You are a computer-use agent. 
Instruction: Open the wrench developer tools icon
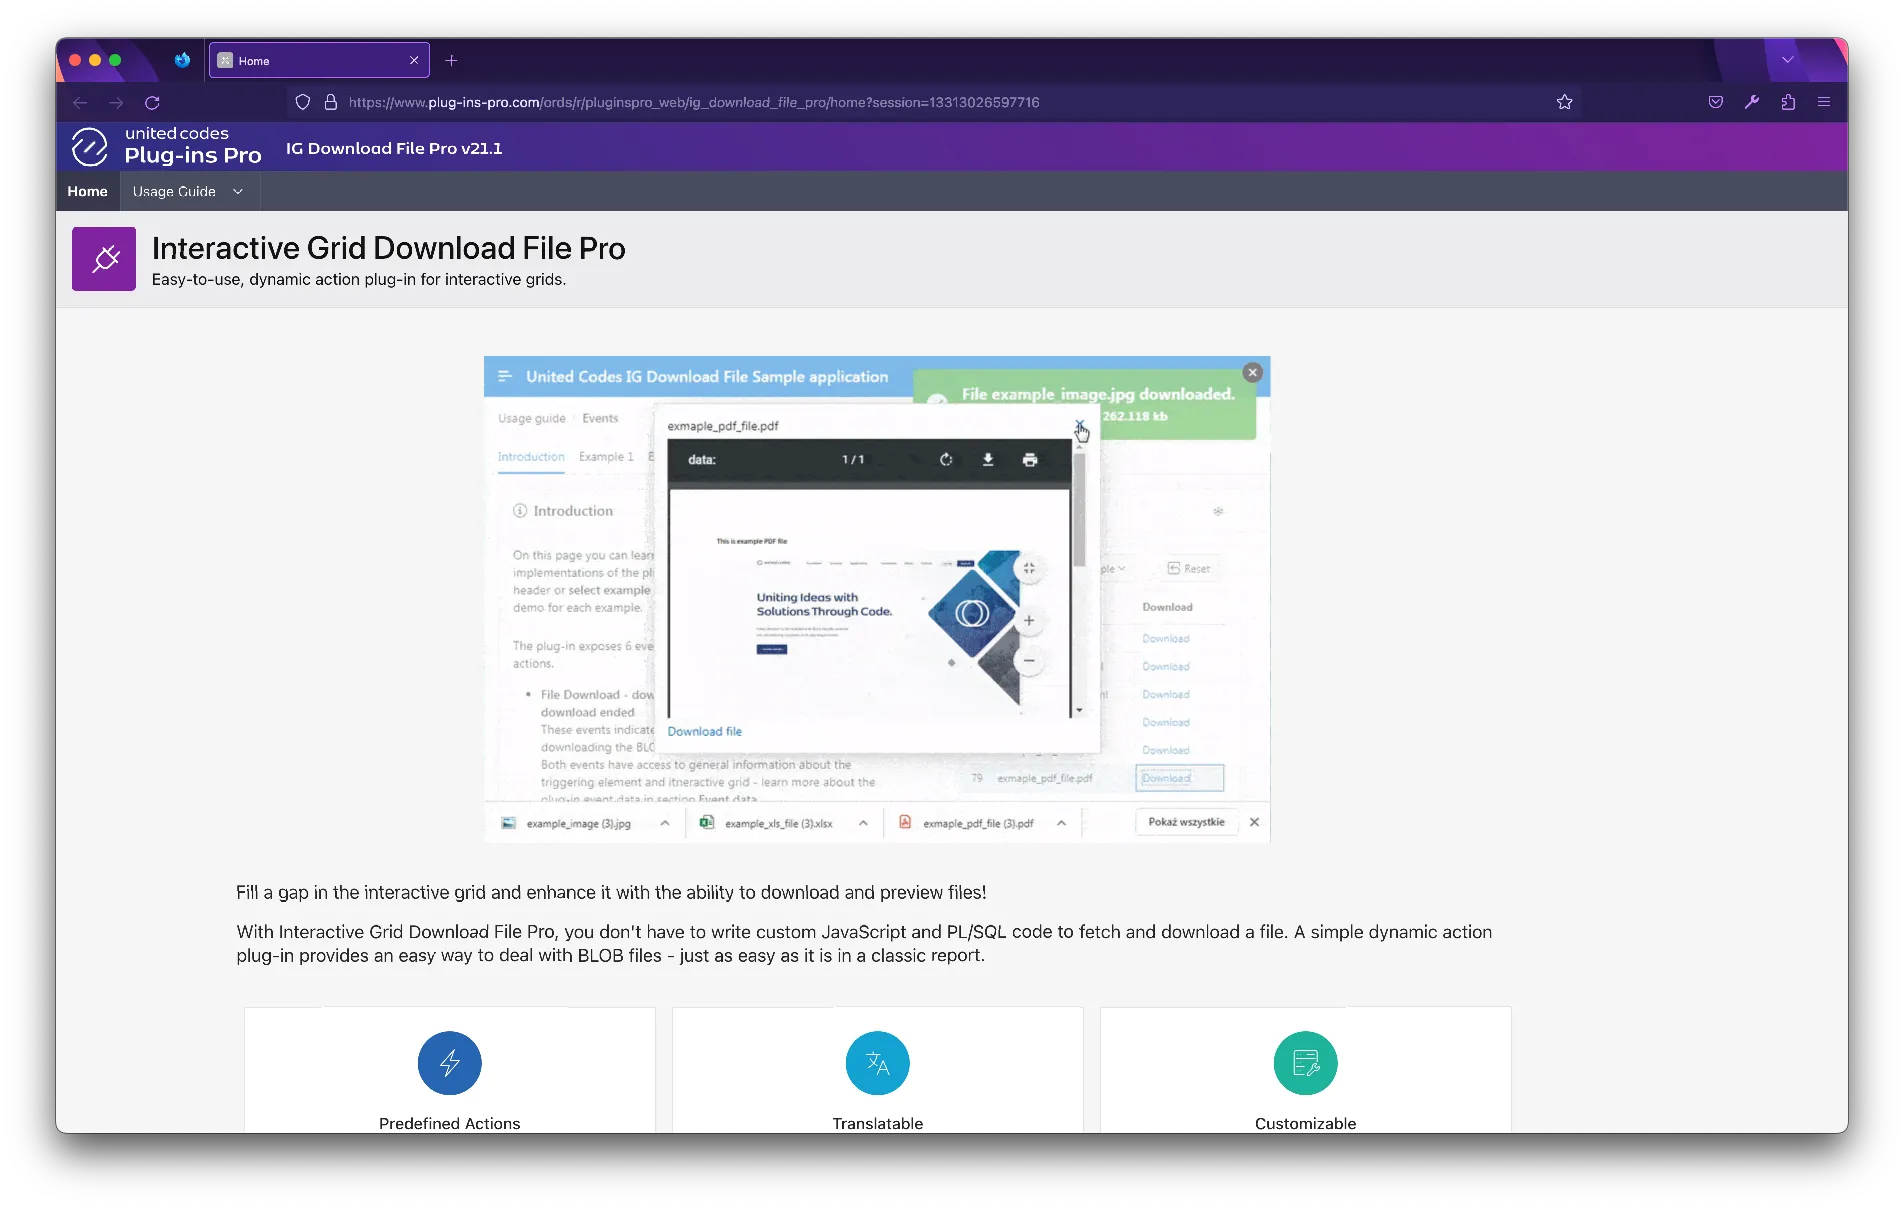(x=1752, y=102)
